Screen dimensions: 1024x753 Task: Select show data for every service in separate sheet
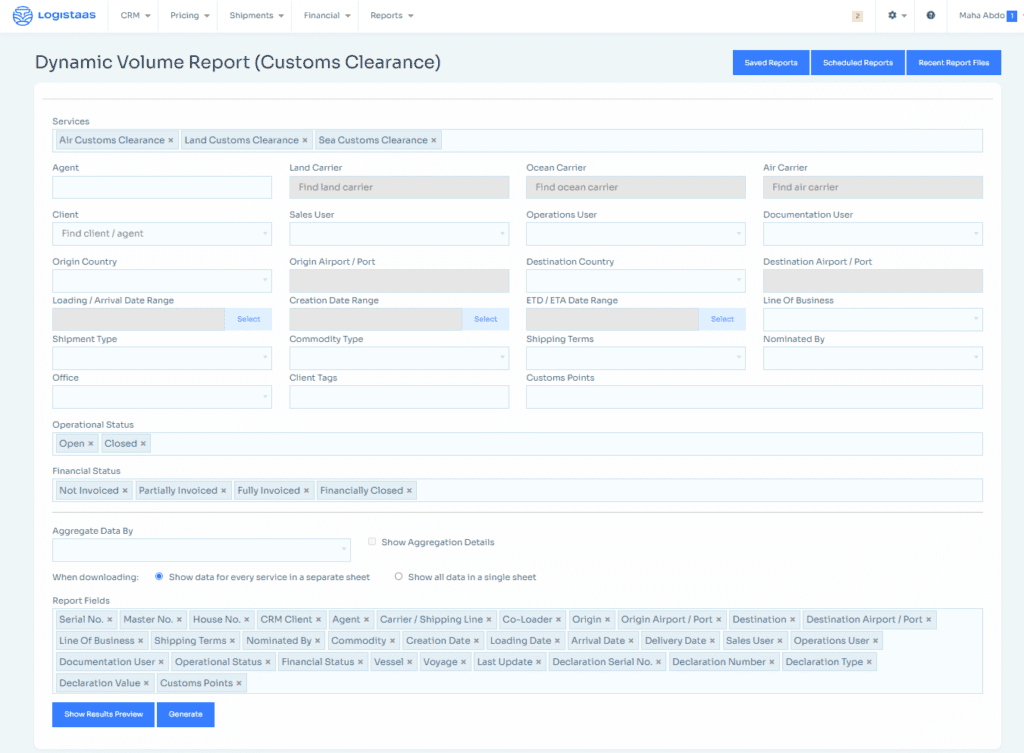click(159, 577)
